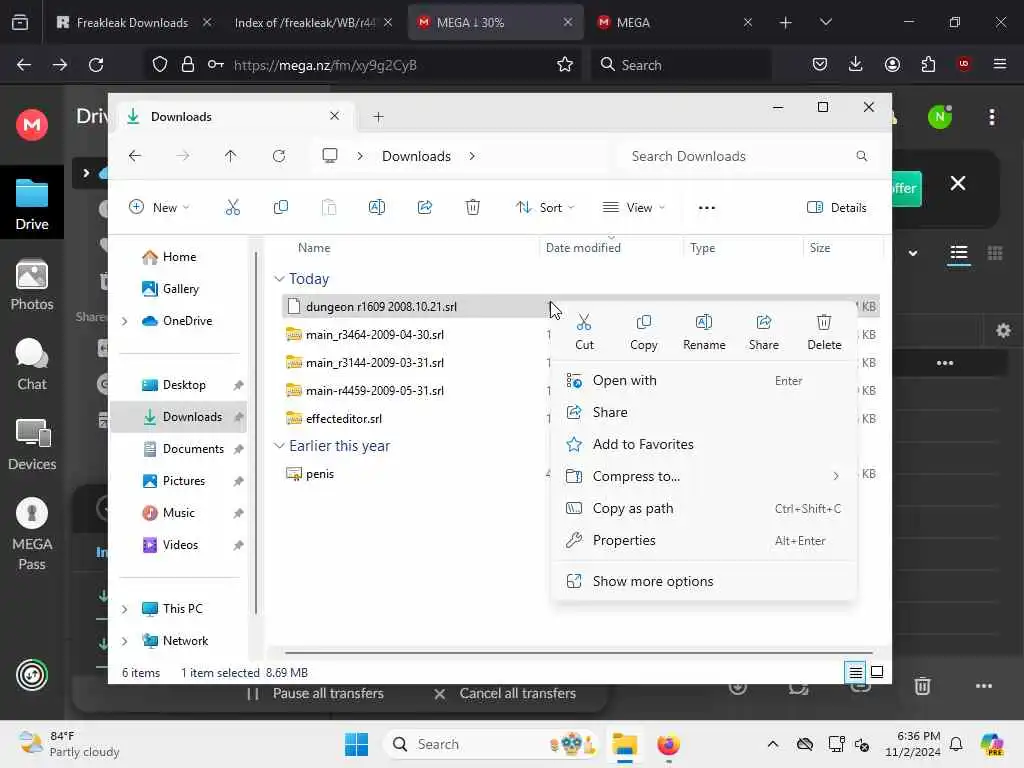
Task: Click Cancel all transfers
Action: (x=505, y=694)
